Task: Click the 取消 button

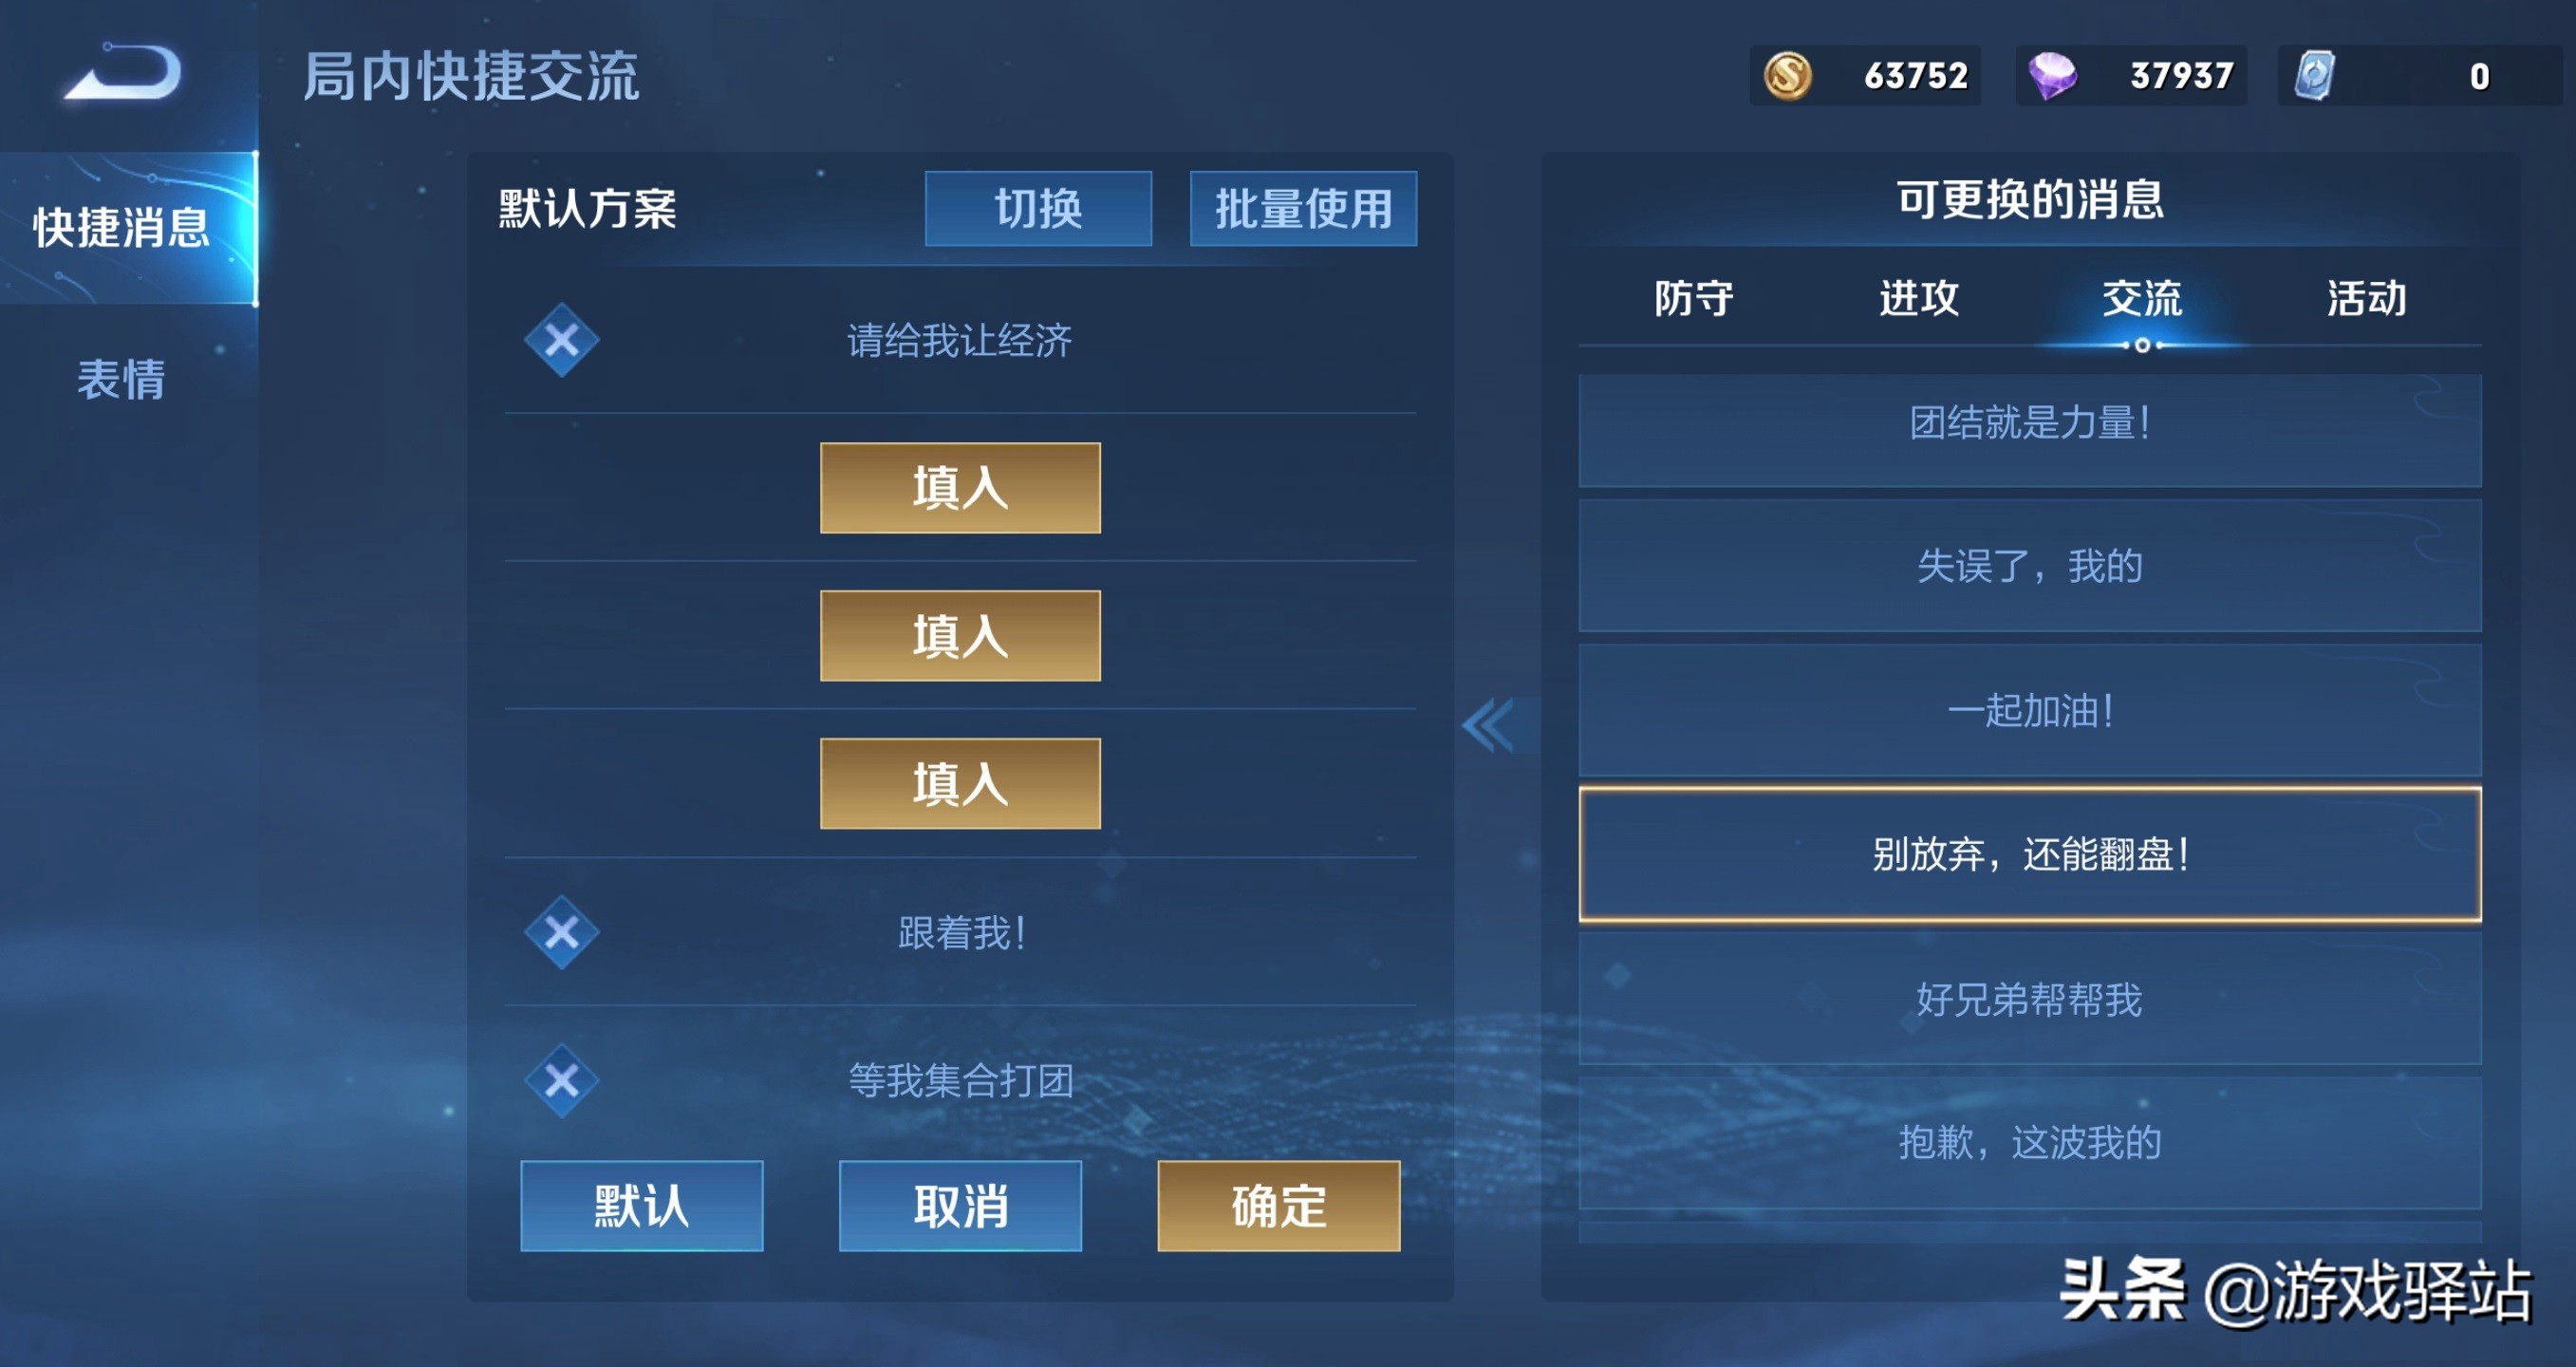Action: (x=960, y=1205)
